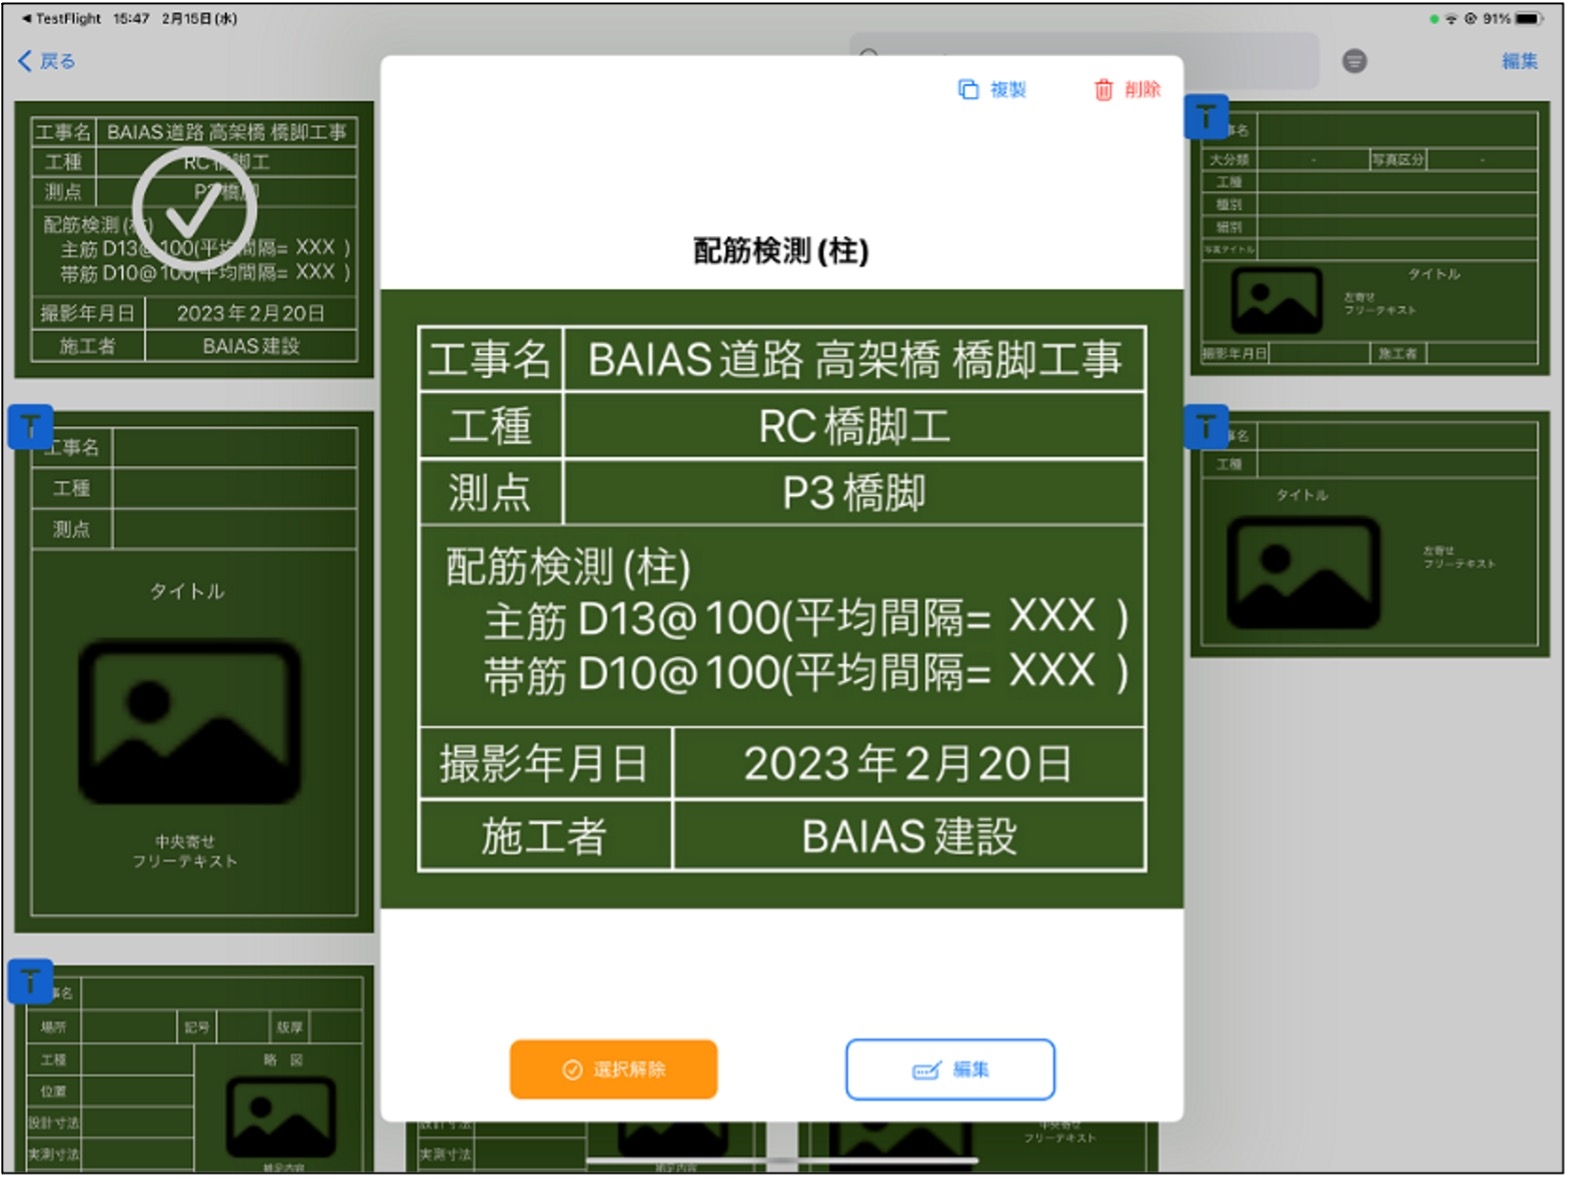
Task: Click the 複製 (duplicate) icon
Action: [967, 90]
